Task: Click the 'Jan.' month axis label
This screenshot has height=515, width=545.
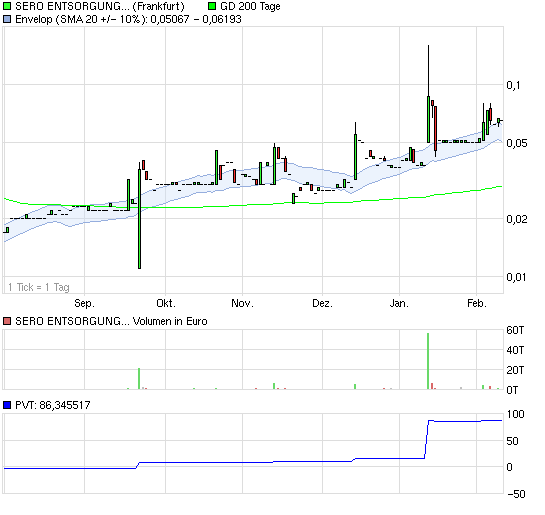Action: point(399,303)
